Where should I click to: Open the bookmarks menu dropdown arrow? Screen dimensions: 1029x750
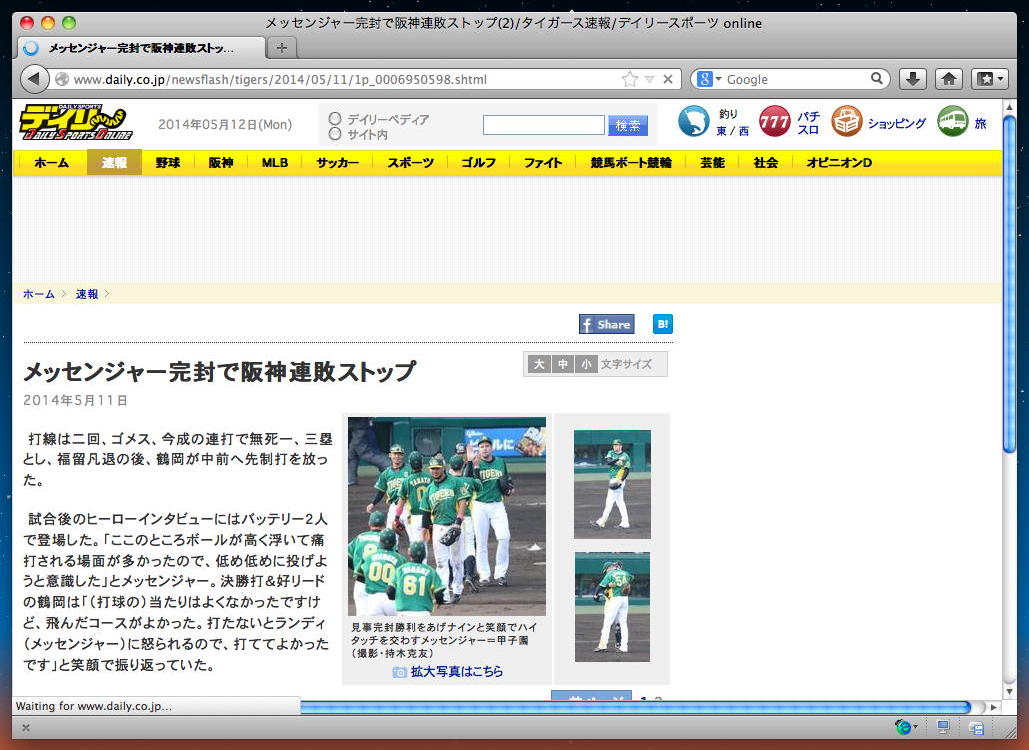pos(1001,79)
